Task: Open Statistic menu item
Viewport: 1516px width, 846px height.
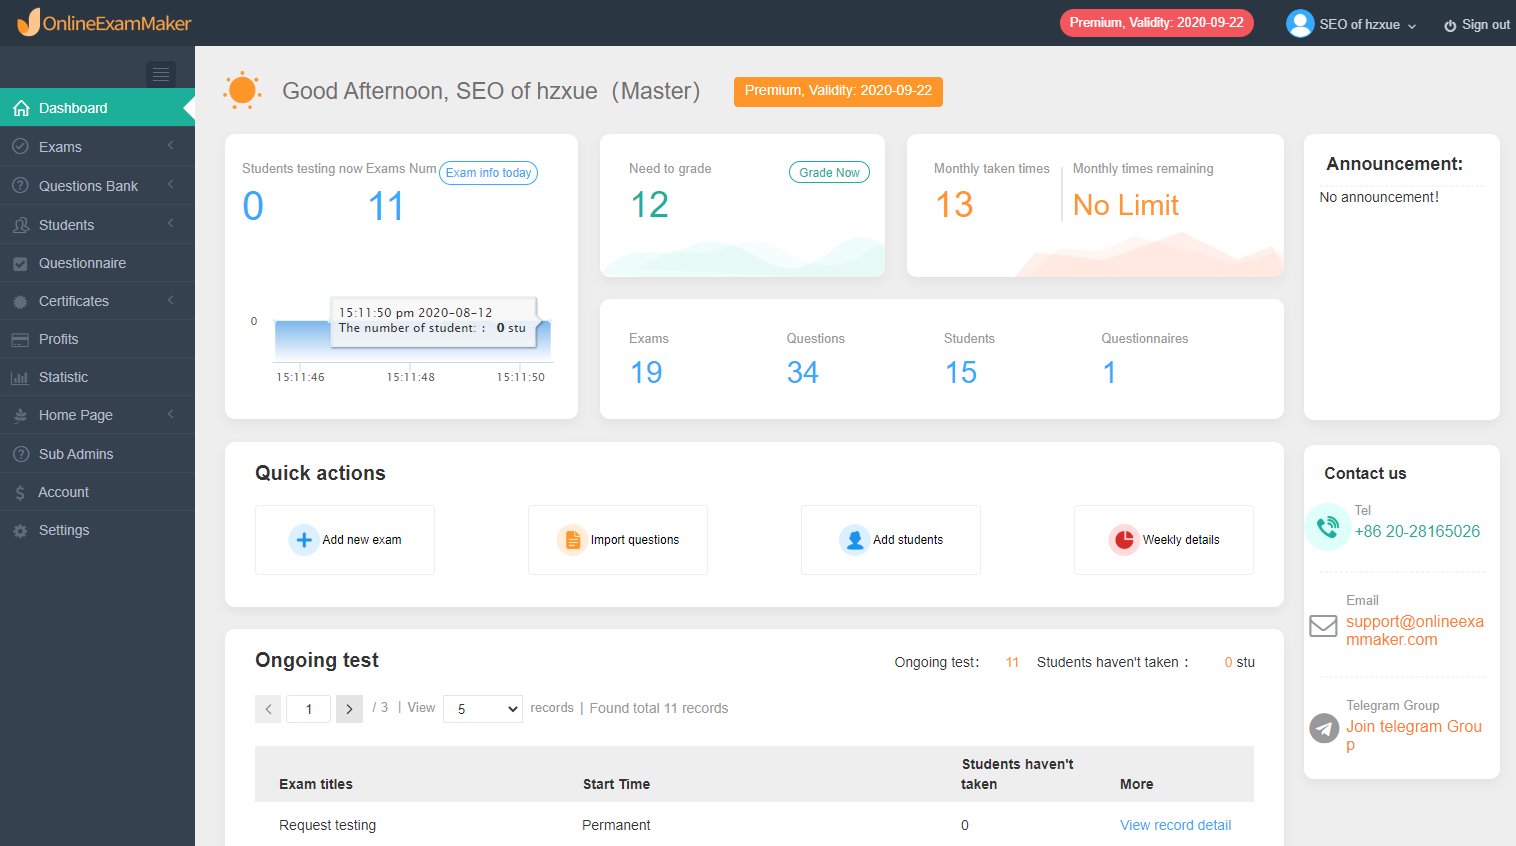Action: point(97,377)
